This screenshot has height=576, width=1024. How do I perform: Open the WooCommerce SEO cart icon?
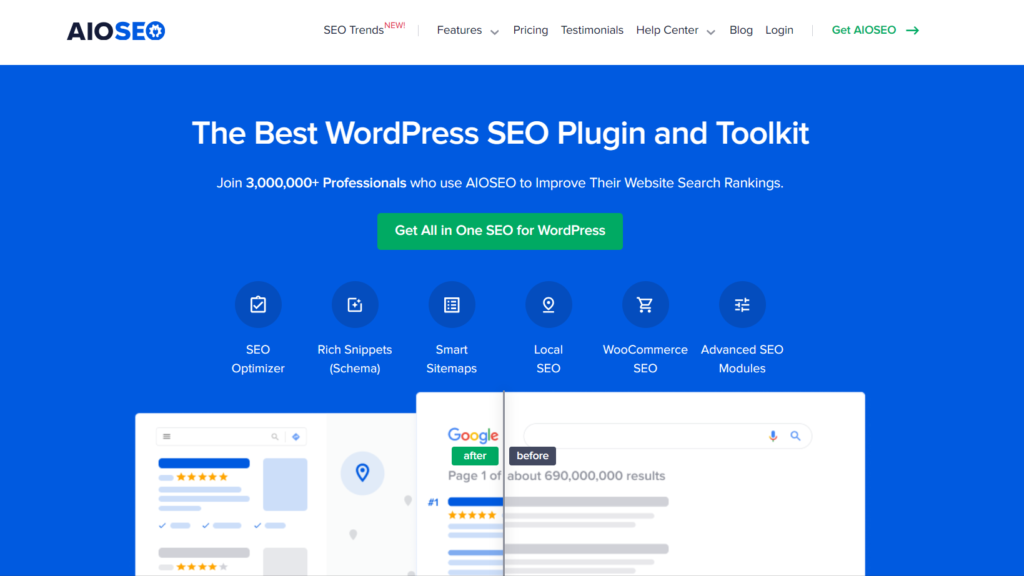[645, 304]
